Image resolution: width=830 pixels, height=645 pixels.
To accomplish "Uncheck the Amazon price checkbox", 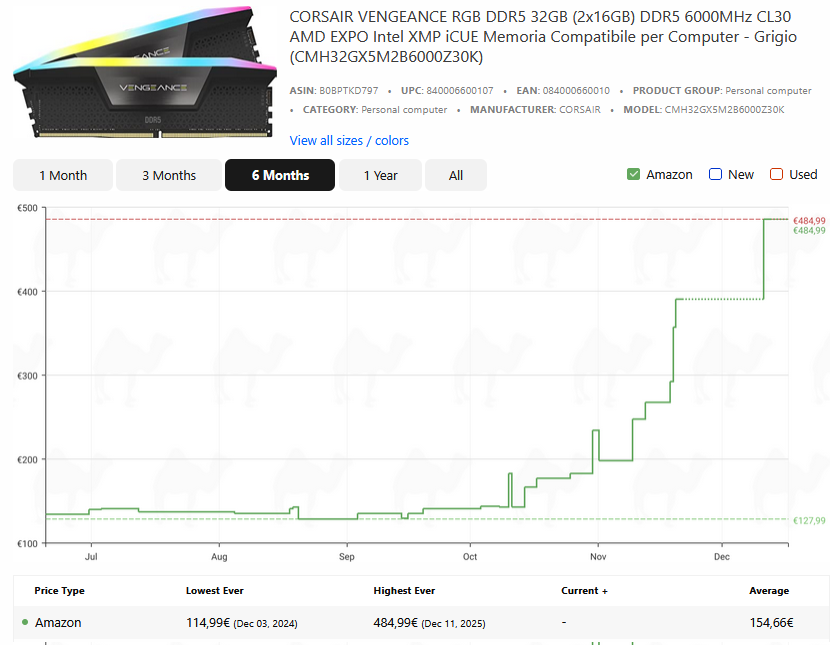I will pyautogui.click(x=633, y=174).
